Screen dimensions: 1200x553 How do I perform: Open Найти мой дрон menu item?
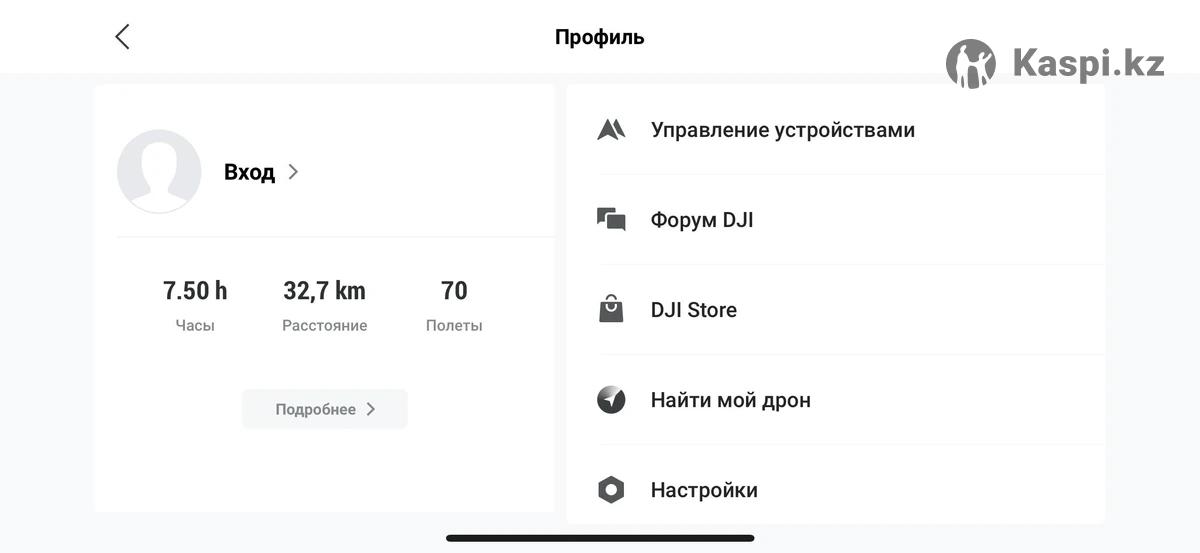(x=730, y=400)
